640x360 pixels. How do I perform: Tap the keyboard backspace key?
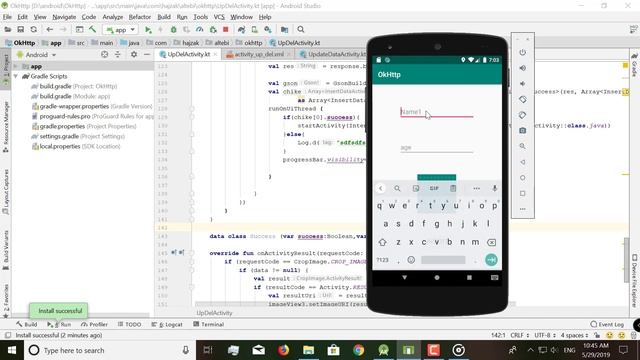click(491, 242)
